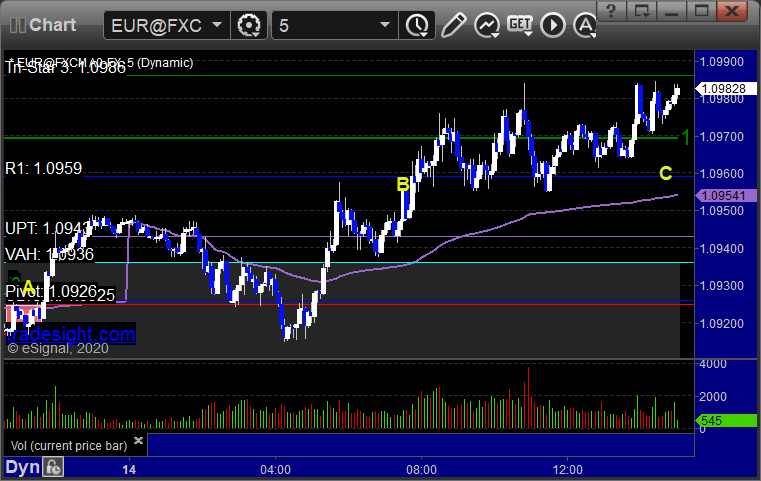
Task: Toggle the time lock icon beside Dyn
Action: [53, 467]
